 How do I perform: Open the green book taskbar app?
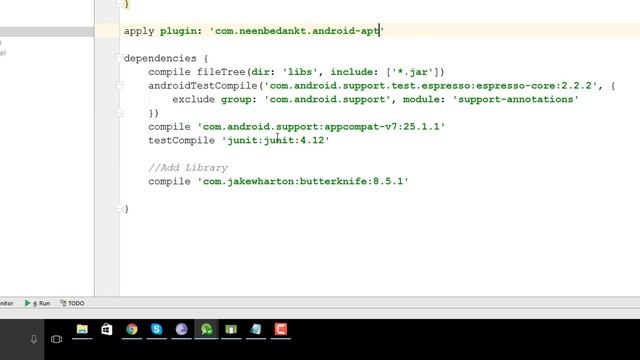(x=231, y=329)
